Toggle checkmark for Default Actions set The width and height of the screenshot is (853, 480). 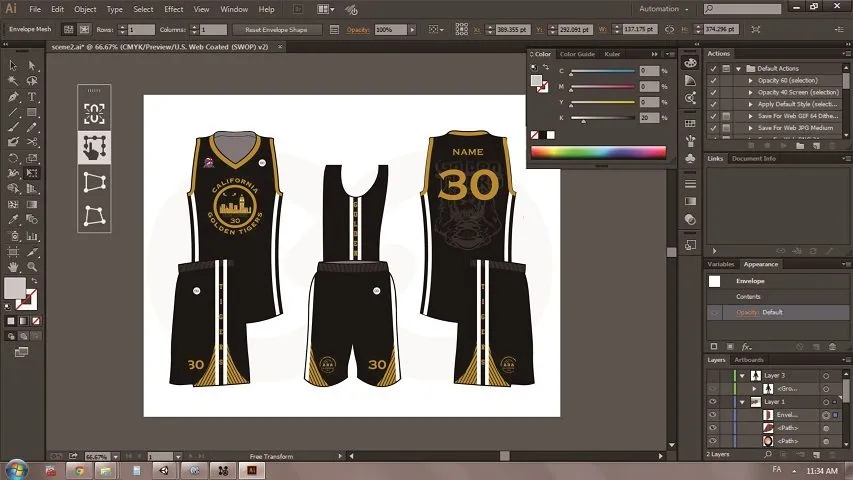pos(713,69)
